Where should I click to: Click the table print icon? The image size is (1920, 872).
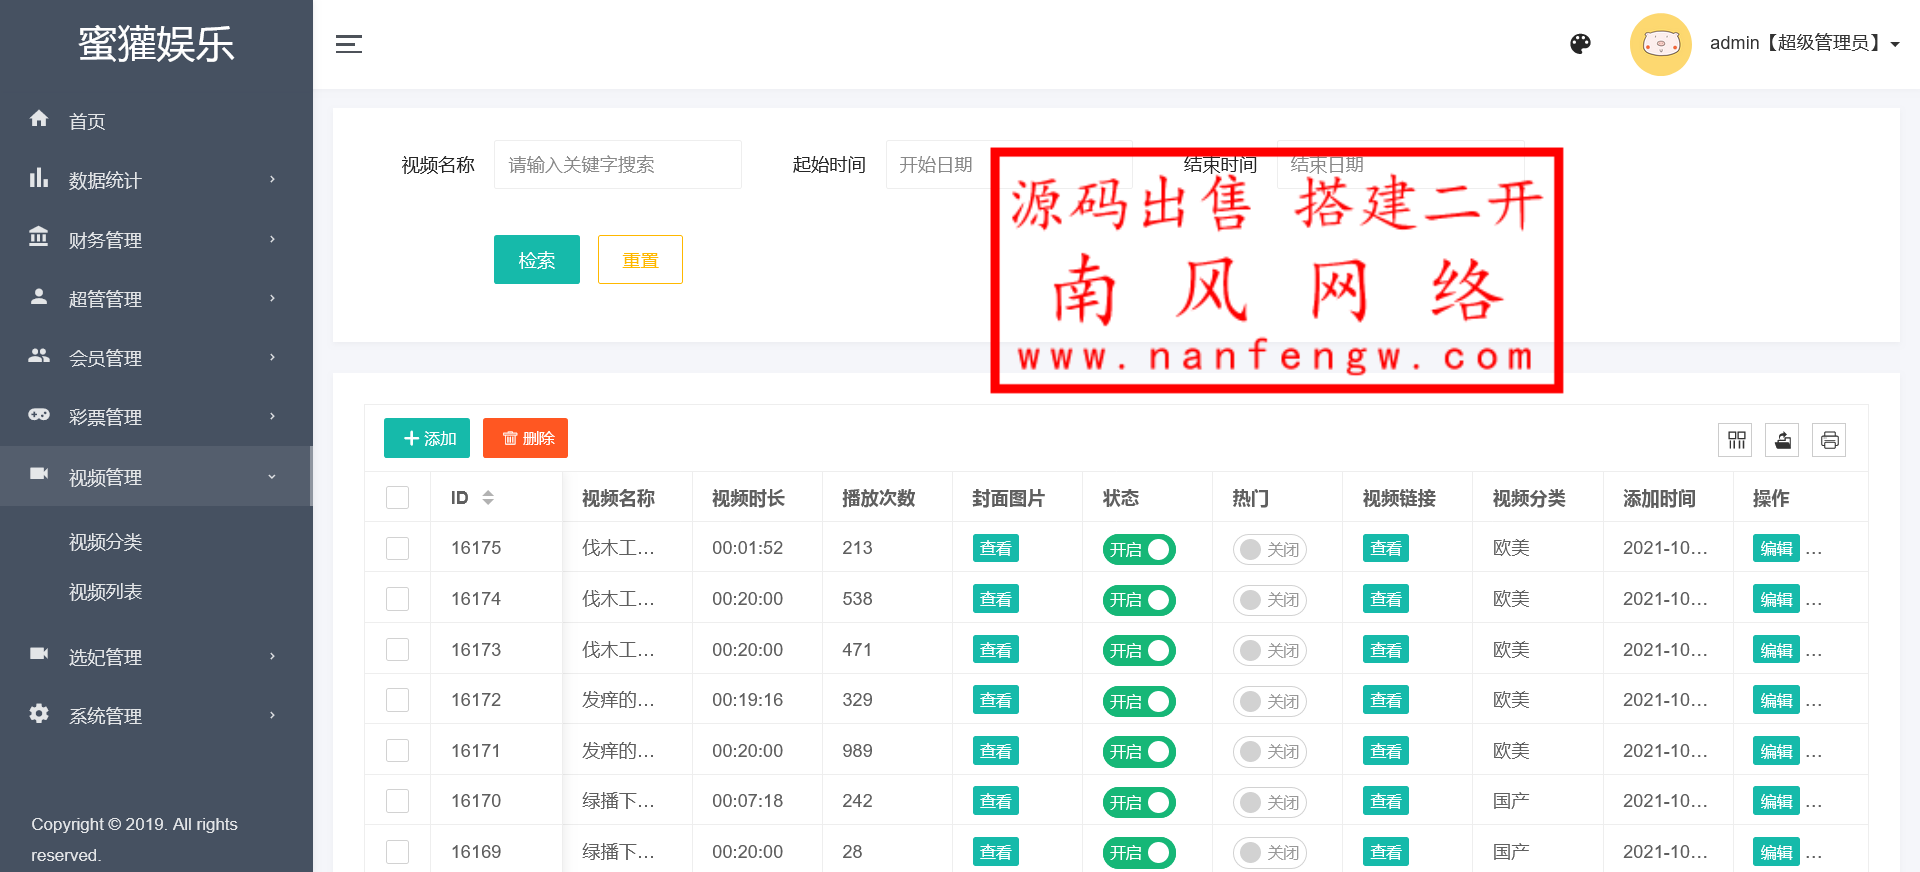click(1829, 440)
